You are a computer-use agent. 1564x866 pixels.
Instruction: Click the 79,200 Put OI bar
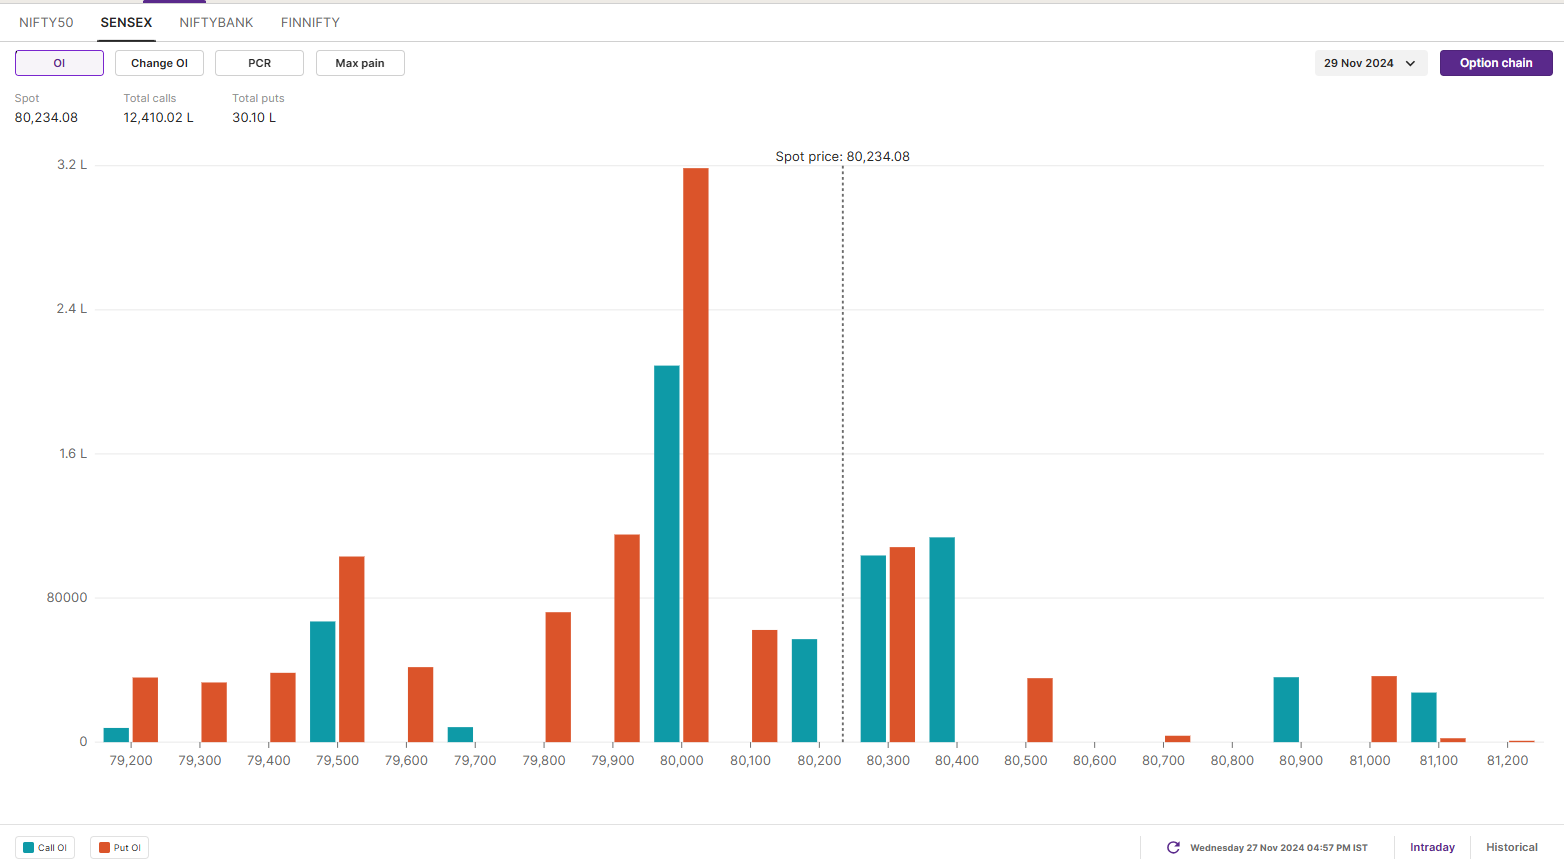145,710
